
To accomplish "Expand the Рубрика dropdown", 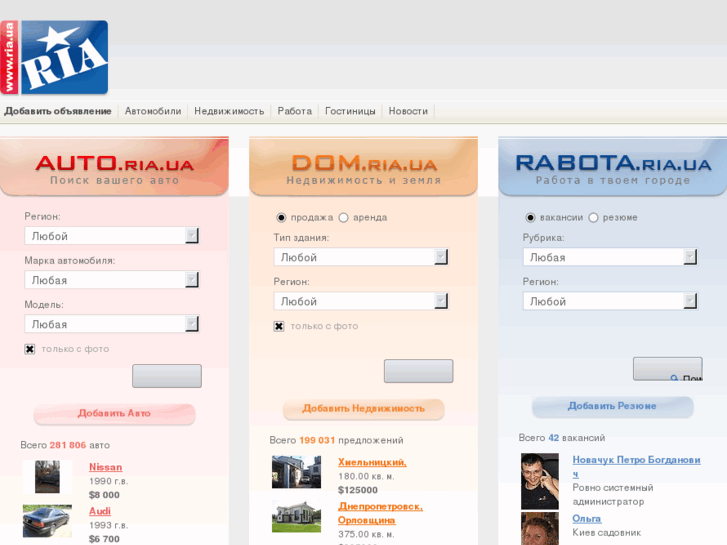I will click(610, 257).
